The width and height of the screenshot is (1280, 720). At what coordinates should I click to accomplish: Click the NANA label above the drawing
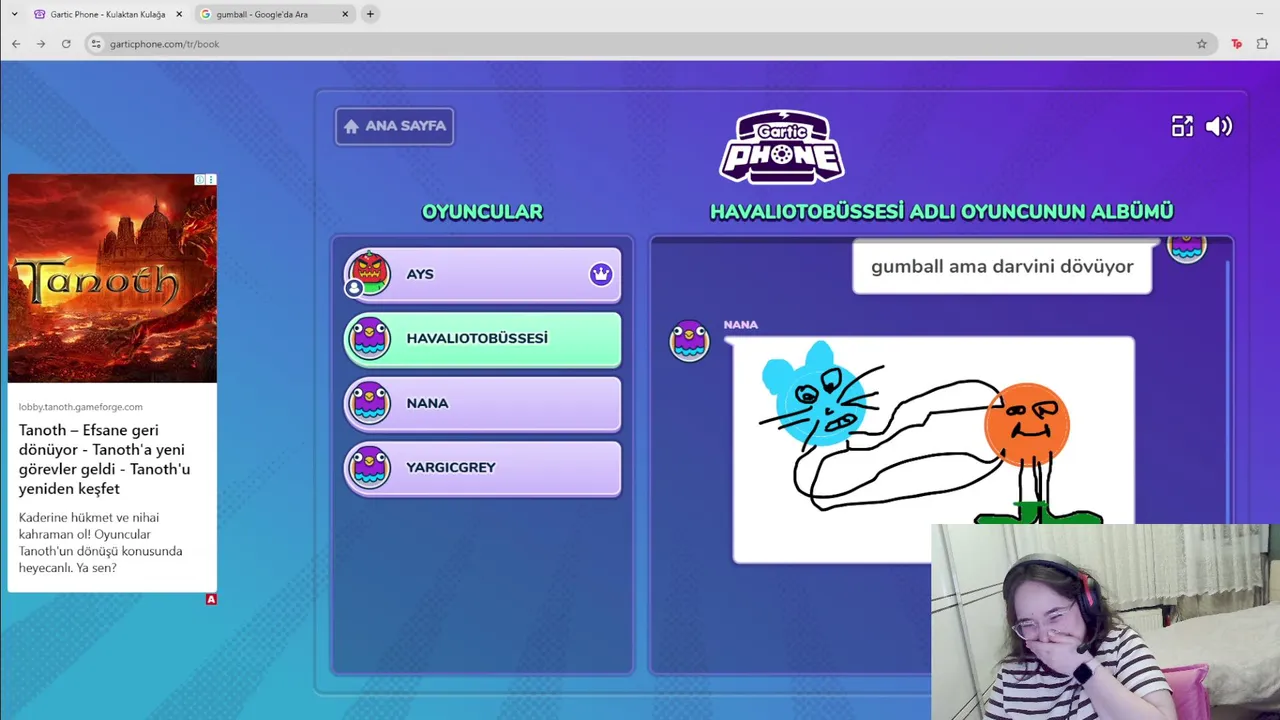pos(741,324)
